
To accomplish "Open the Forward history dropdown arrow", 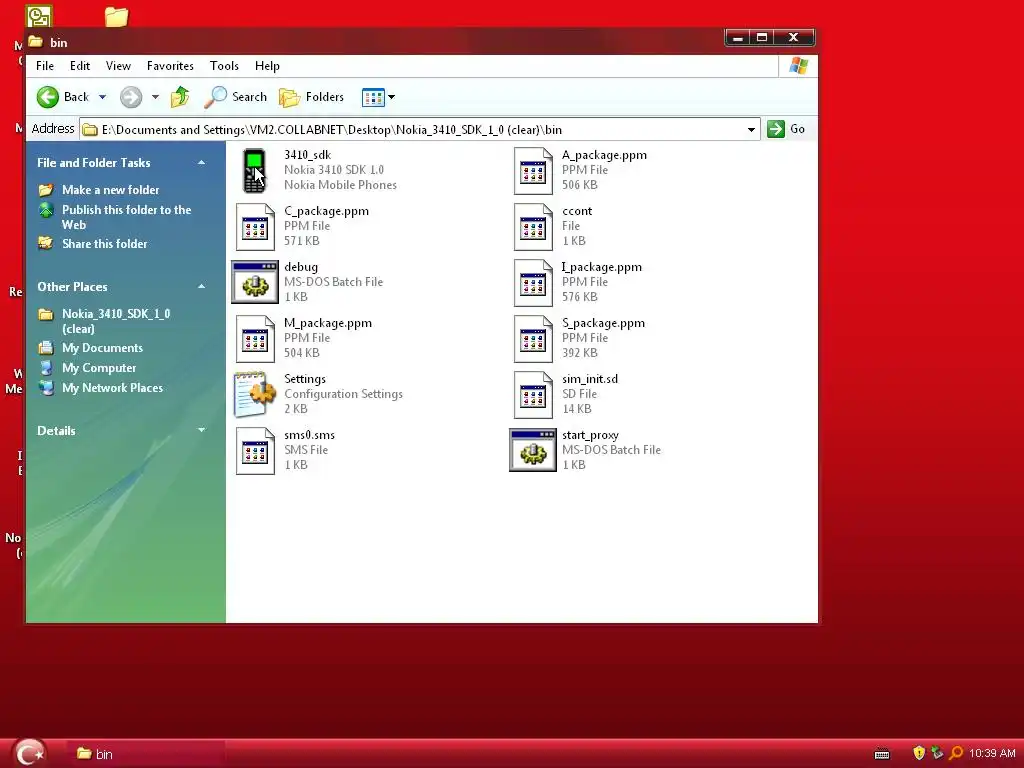I will (155, 97).
